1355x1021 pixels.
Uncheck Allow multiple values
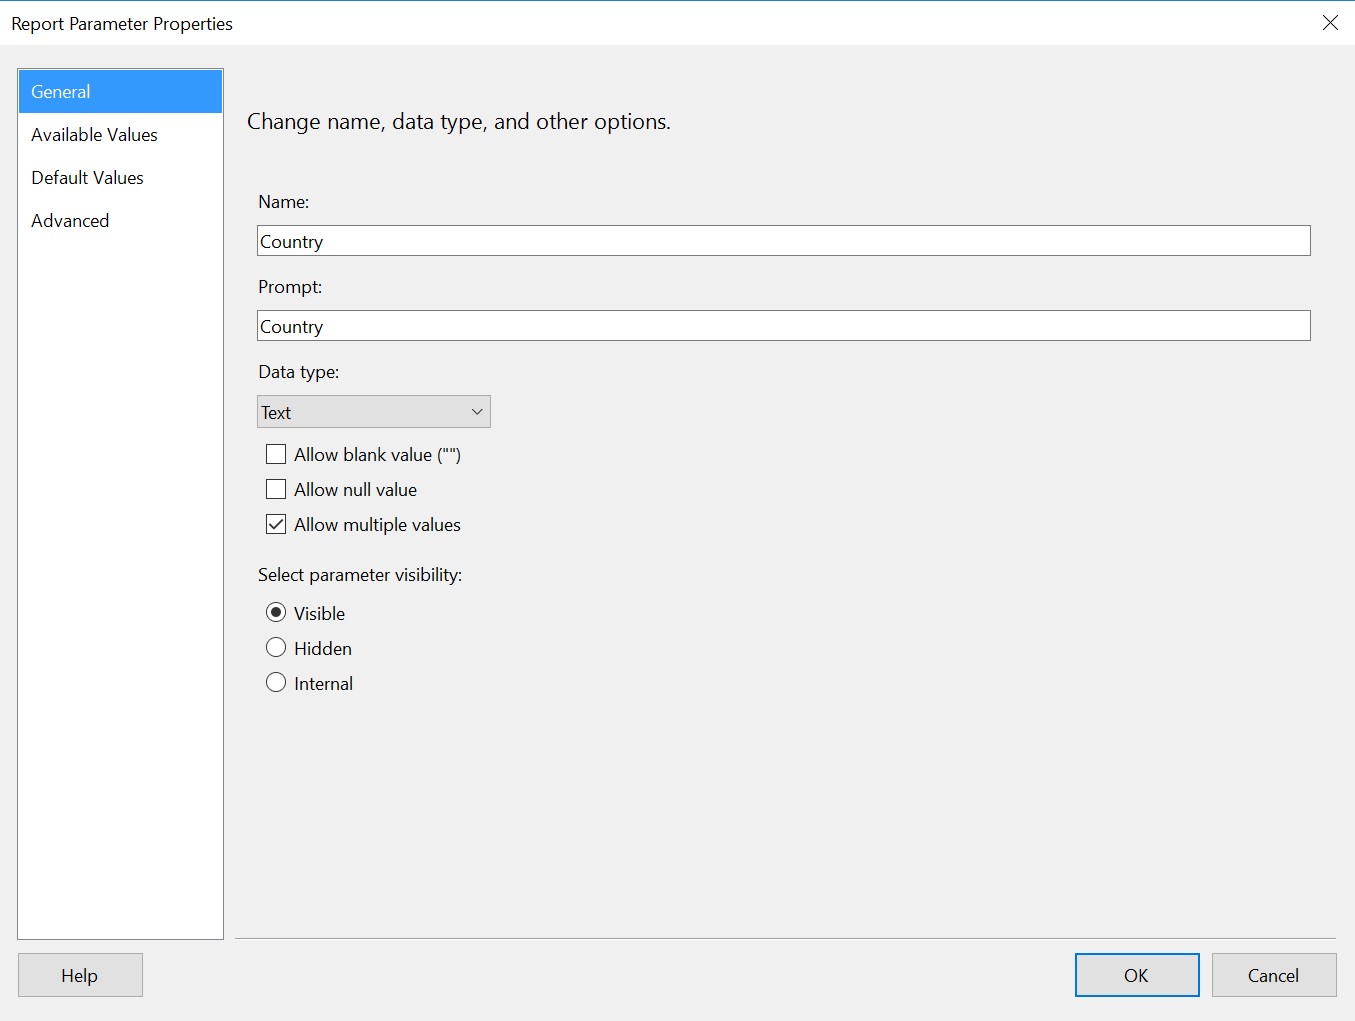point(276,525)
